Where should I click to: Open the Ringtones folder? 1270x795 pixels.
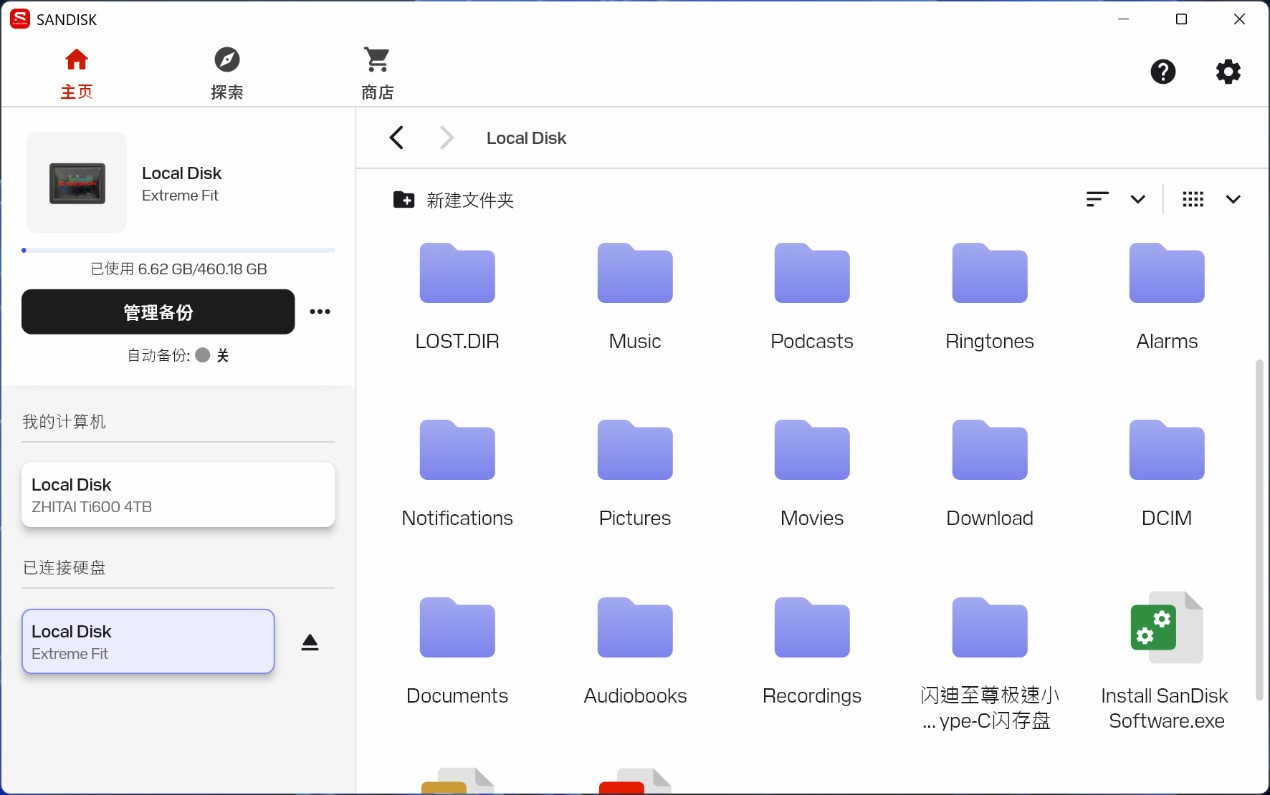tap(990, 297)
